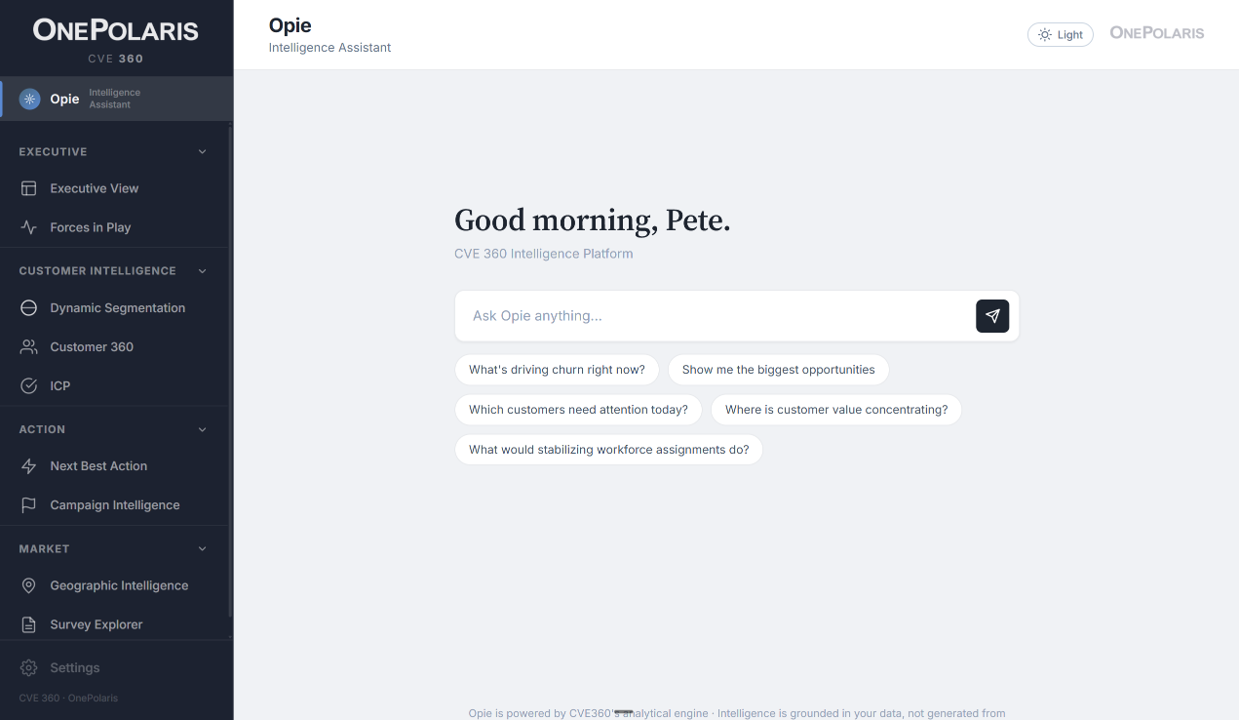
Task: Ask what's driving churn right now
Action: (556, 369)
